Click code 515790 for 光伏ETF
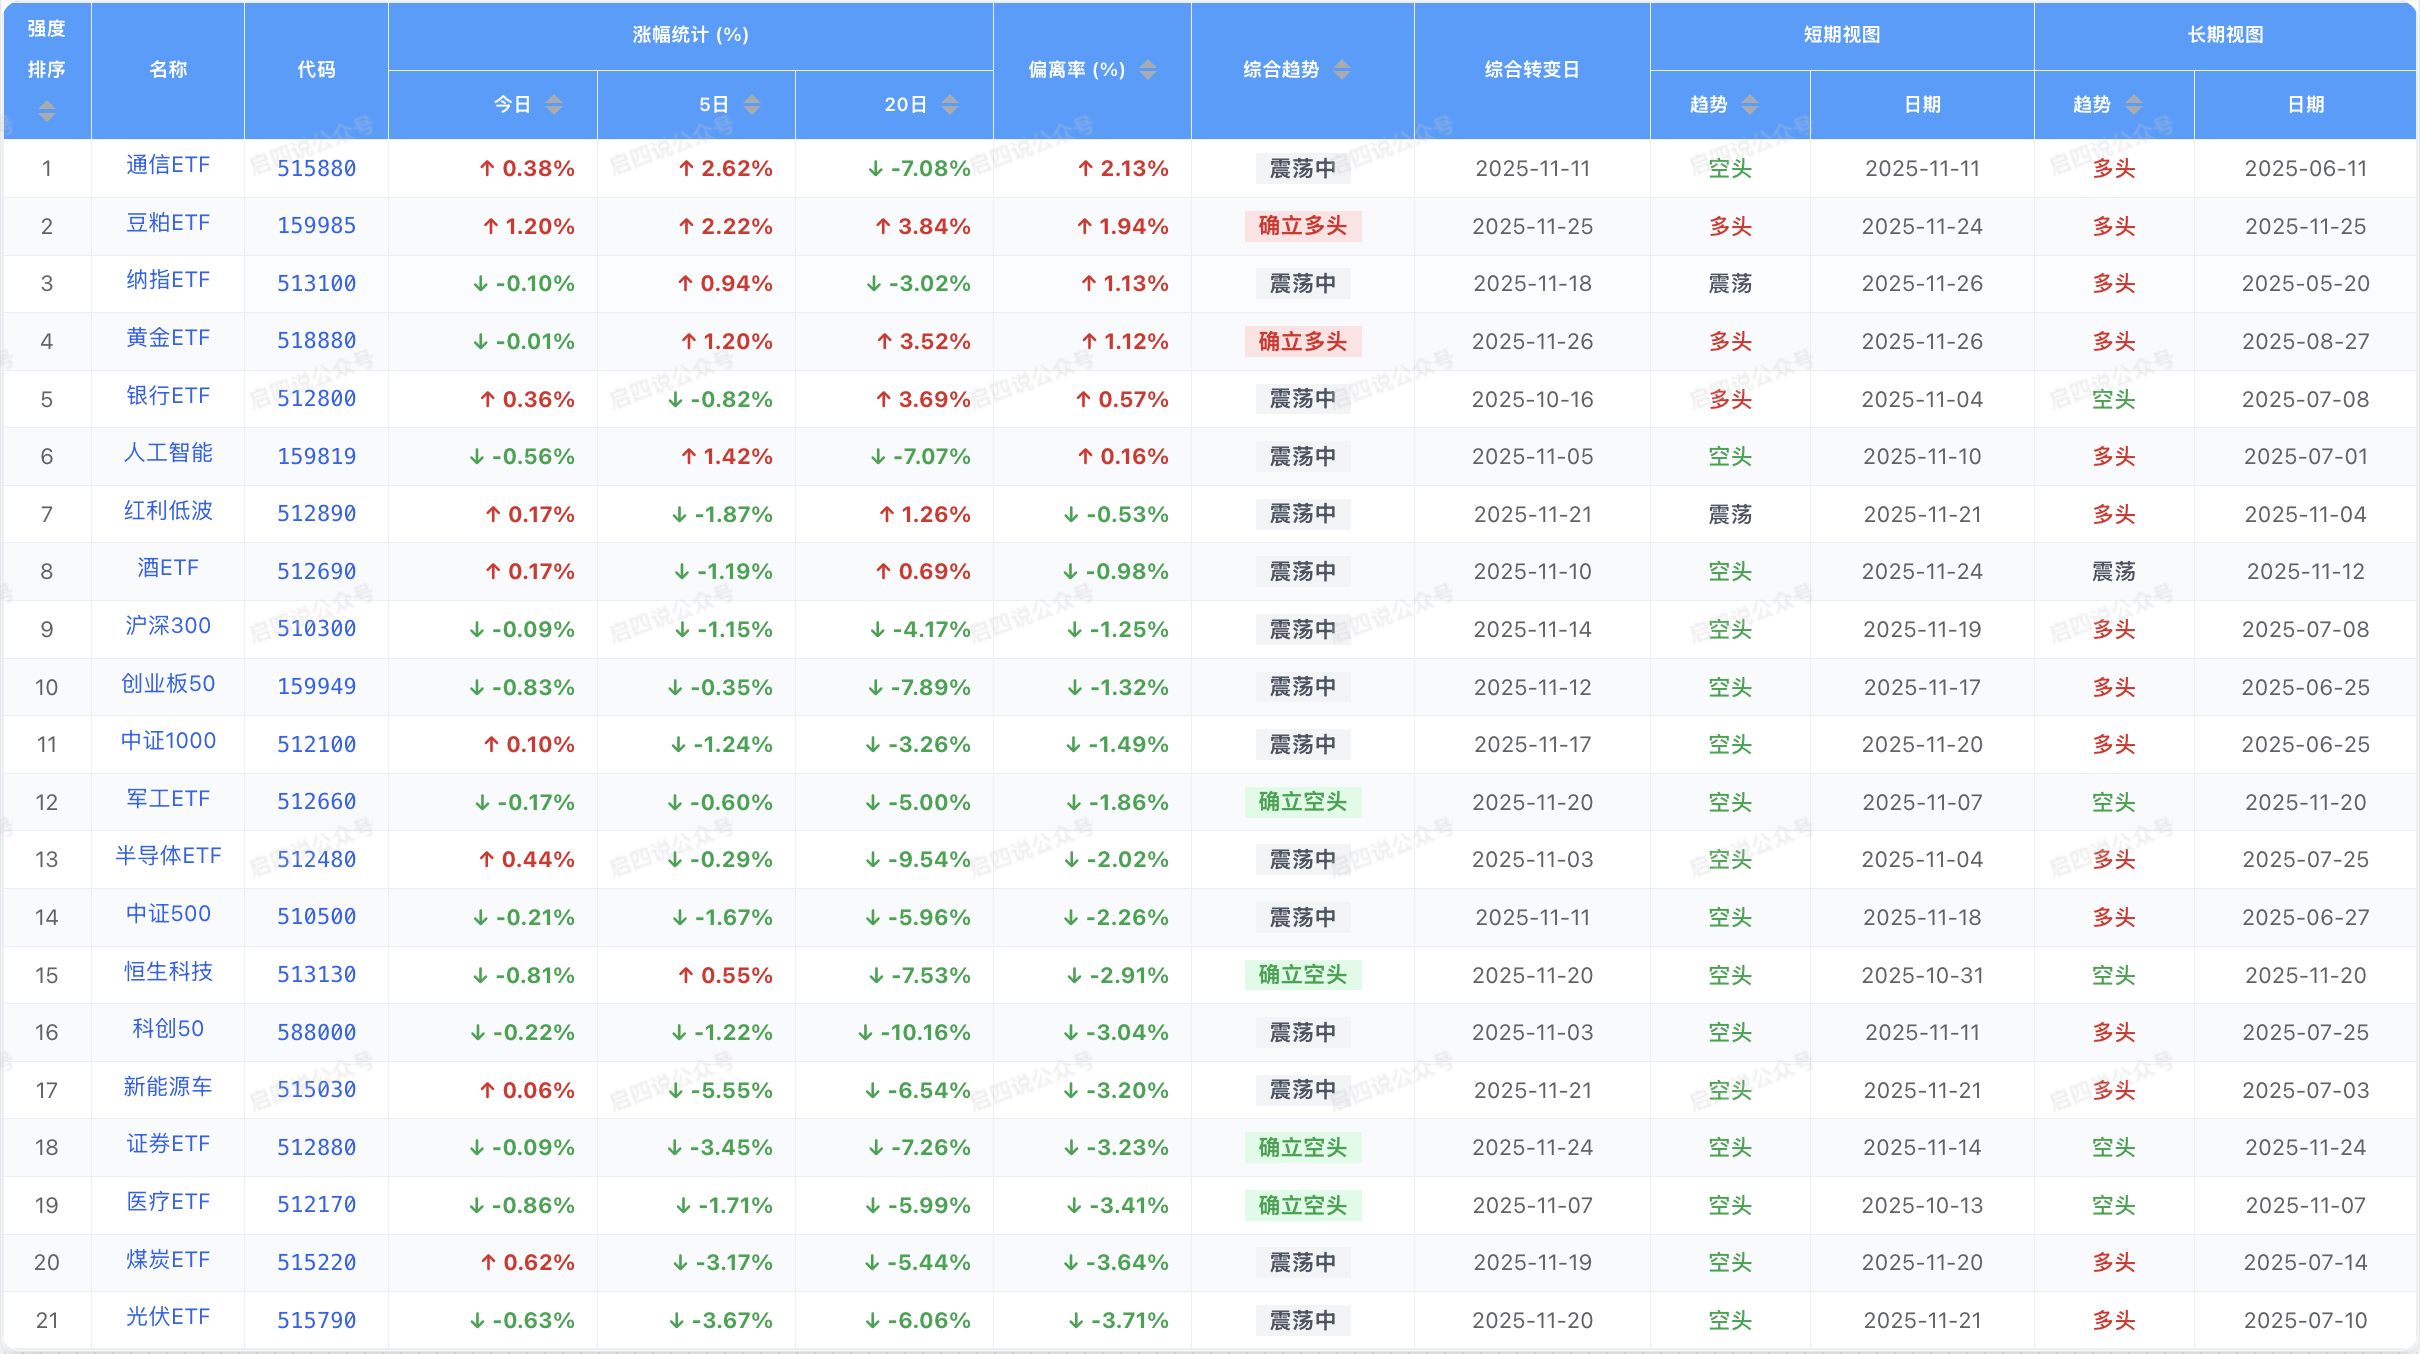 [x=316, y=1320]
